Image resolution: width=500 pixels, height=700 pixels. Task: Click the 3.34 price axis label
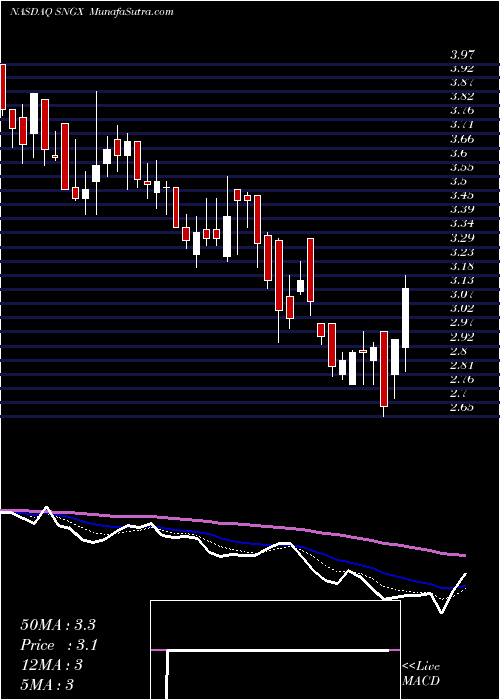point(462,224)
